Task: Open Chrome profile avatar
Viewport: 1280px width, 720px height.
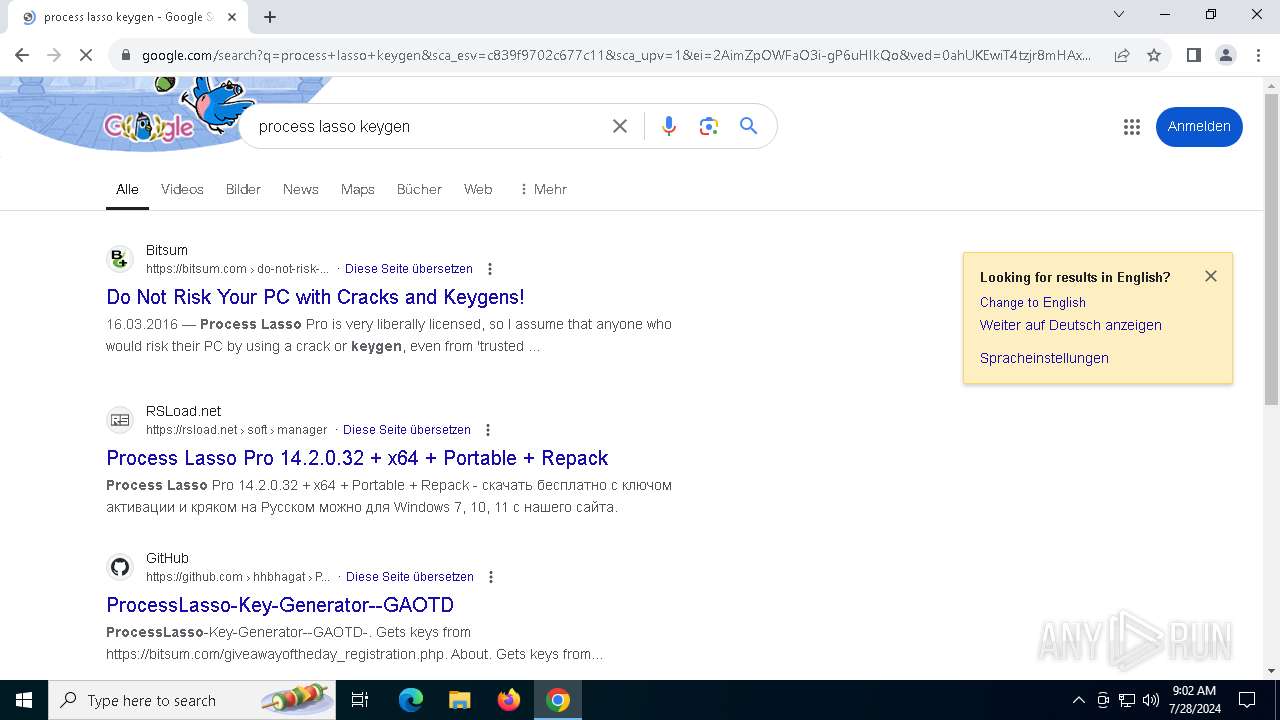Action: point(1226,55)
